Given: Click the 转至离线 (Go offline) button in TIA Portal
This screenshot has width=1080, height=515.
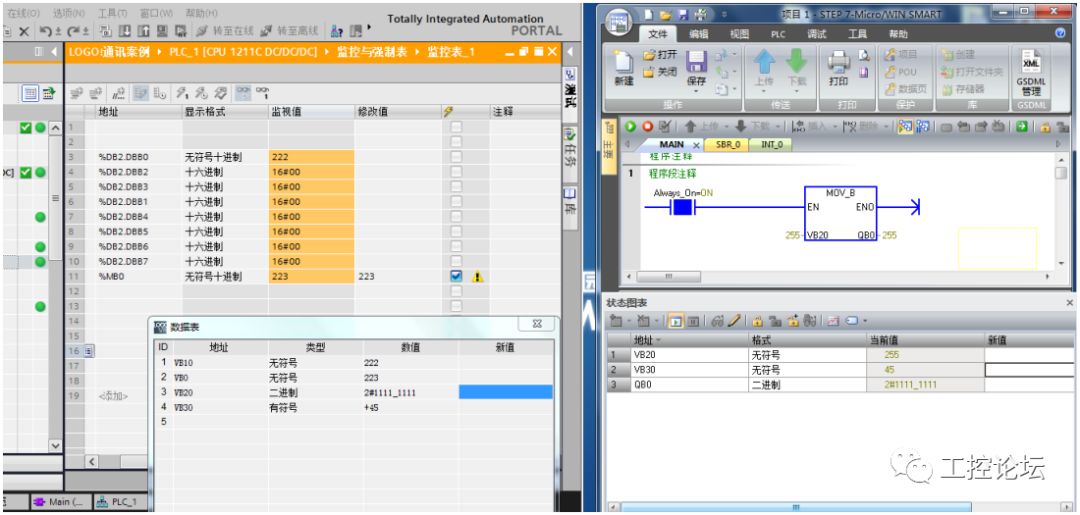Looking at the screenshot, I should [x=289, y=31].
